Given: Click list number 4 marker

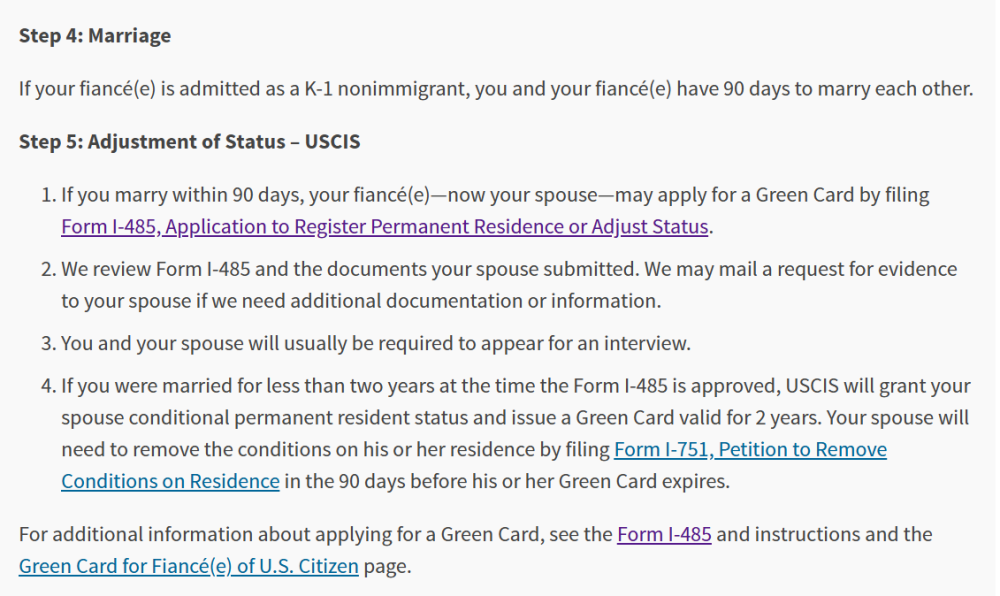Looking at the screenshot, I should tap(46, 386).
